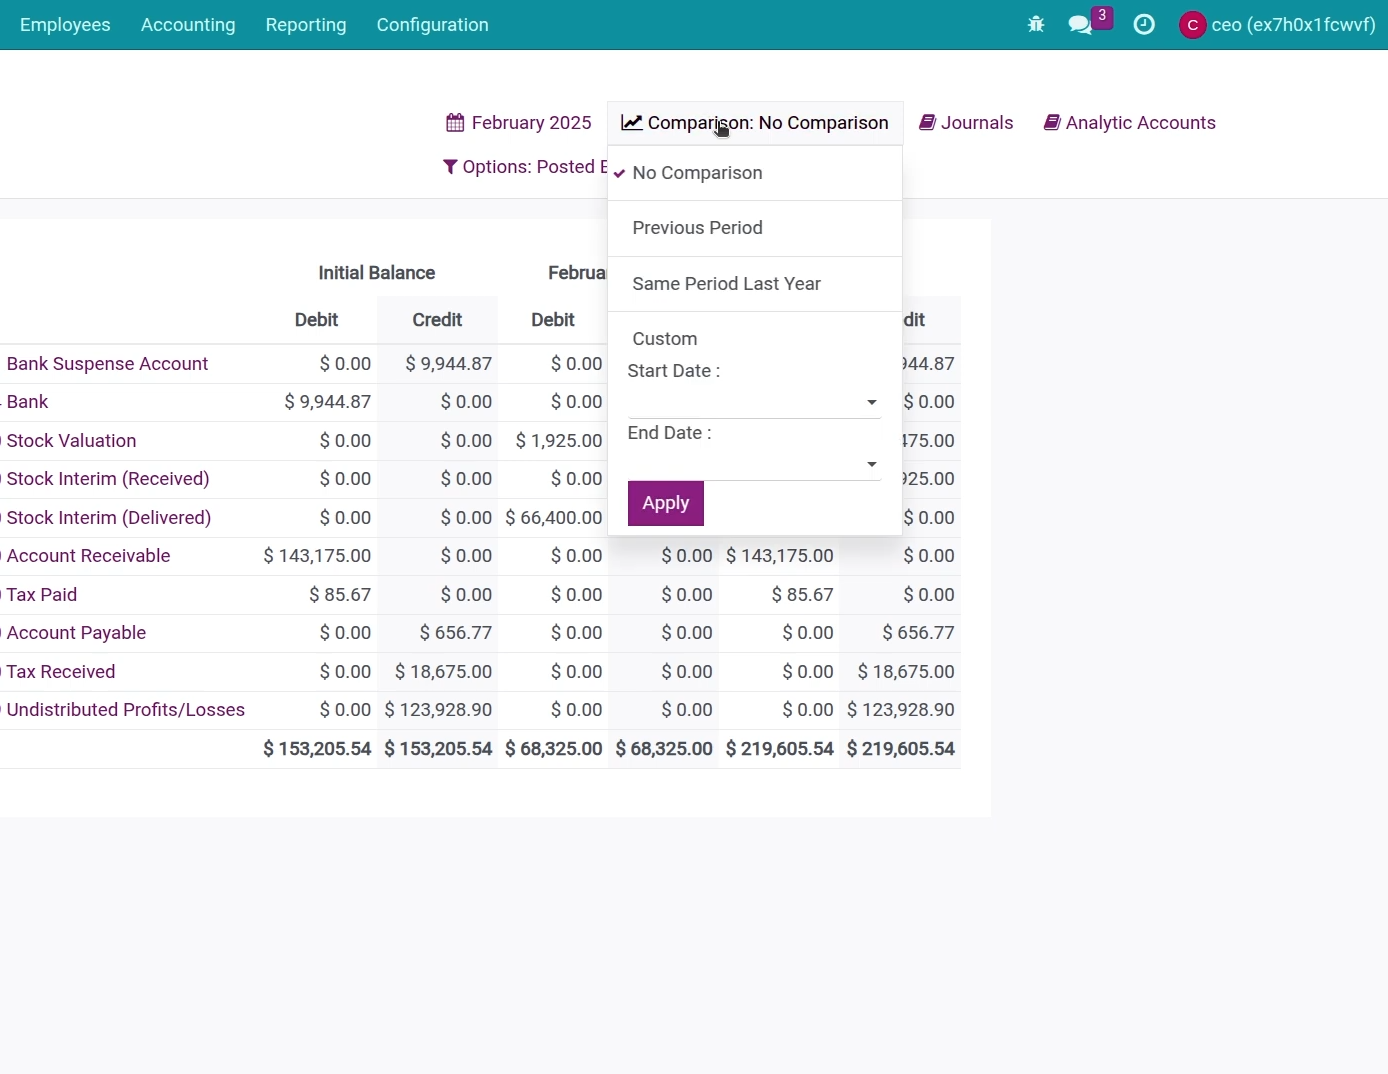Open the Reporting menu
This screenshot has width=1388, height=1074.
[306, 25]
